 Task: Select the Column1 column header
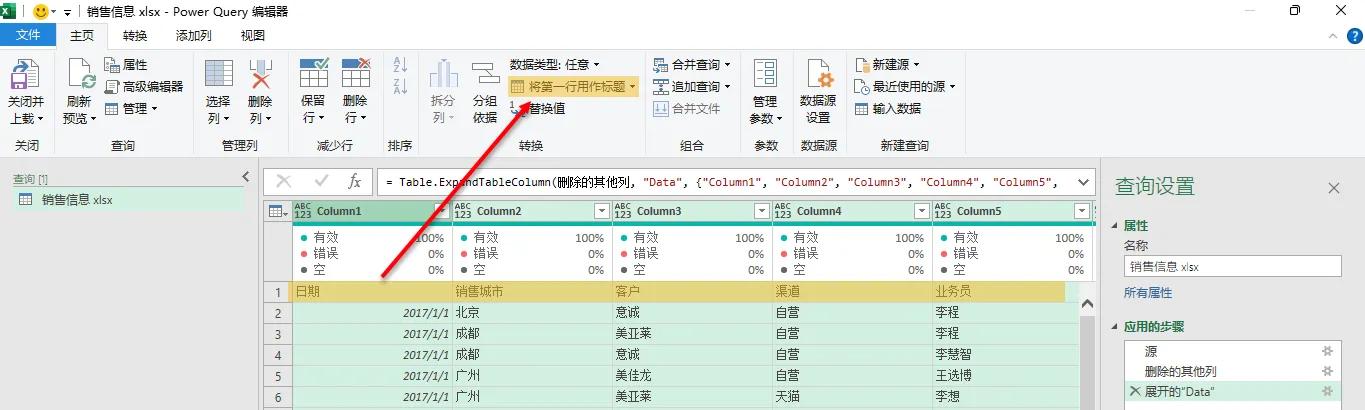[371, 211]
